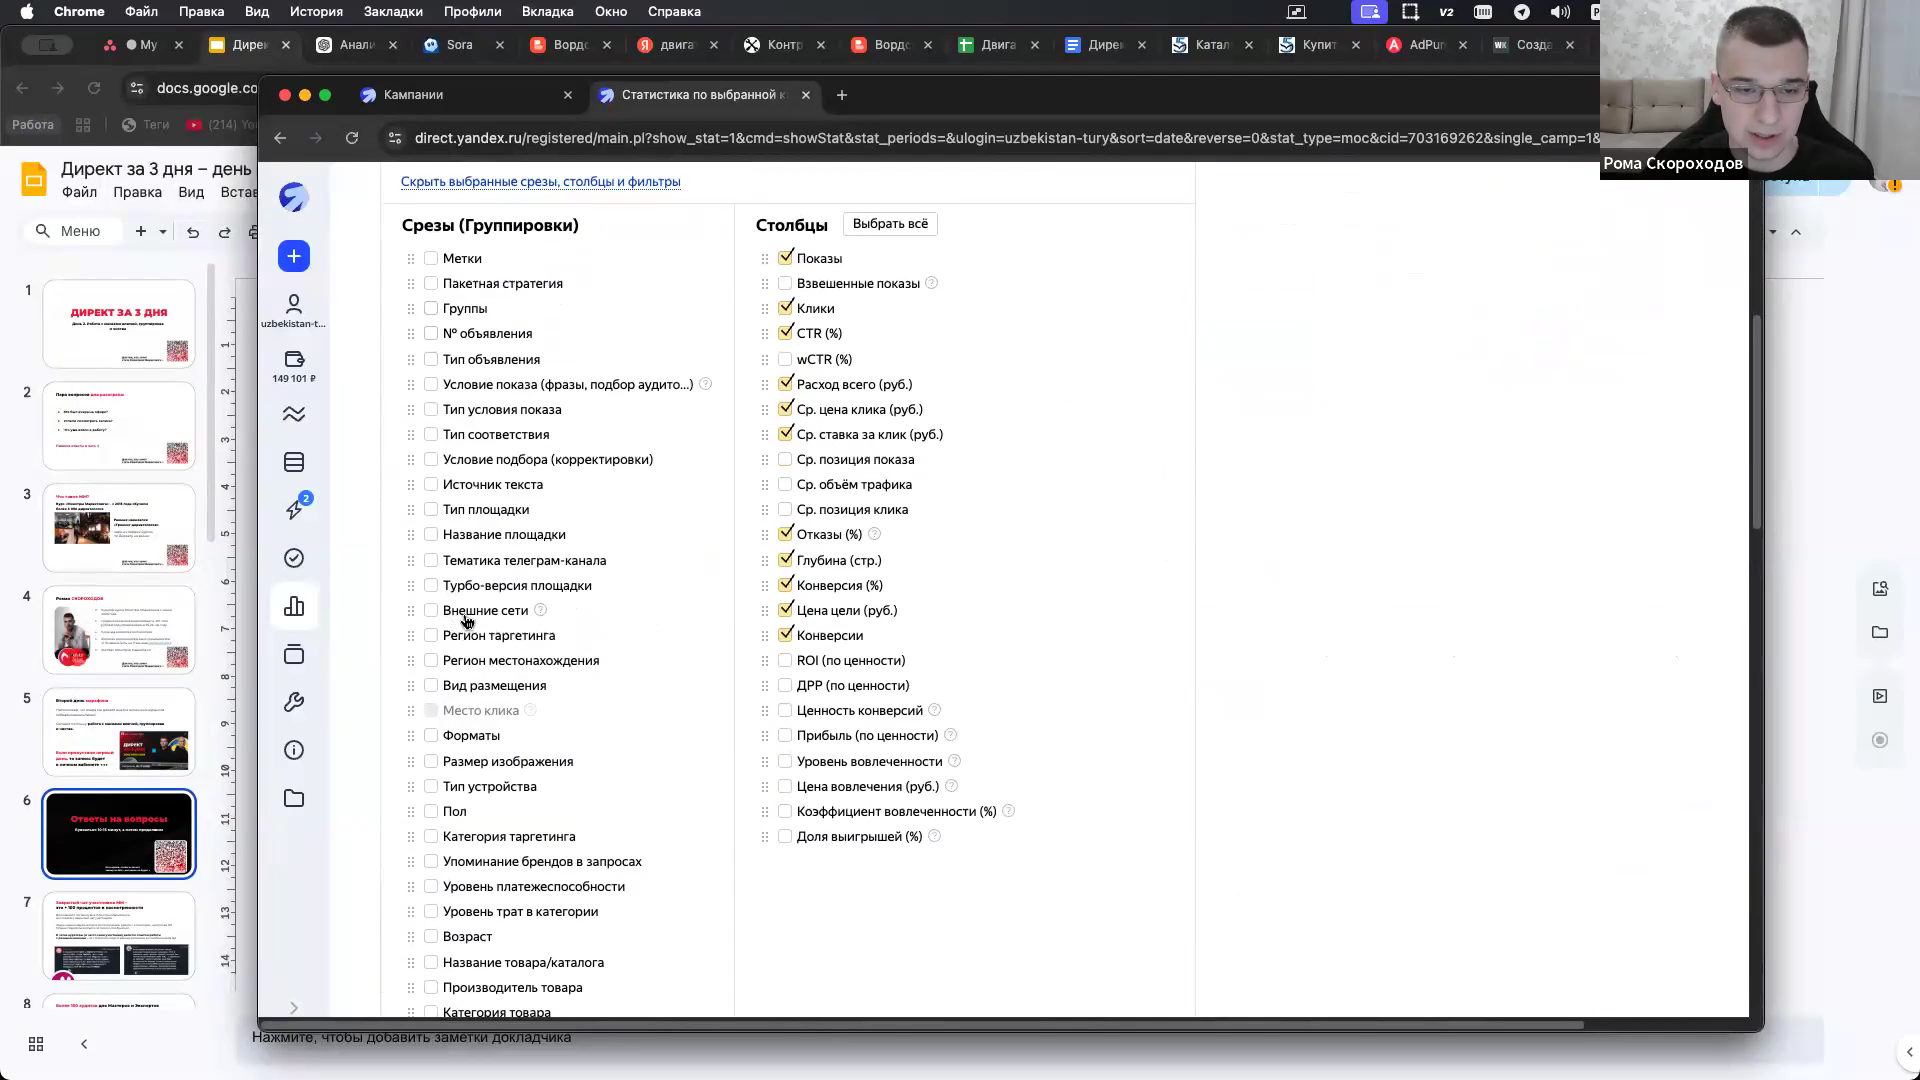Screen dimensions: 1920x1080
Task: Click help icon next to Внешние сети
Action: [540, 610]
